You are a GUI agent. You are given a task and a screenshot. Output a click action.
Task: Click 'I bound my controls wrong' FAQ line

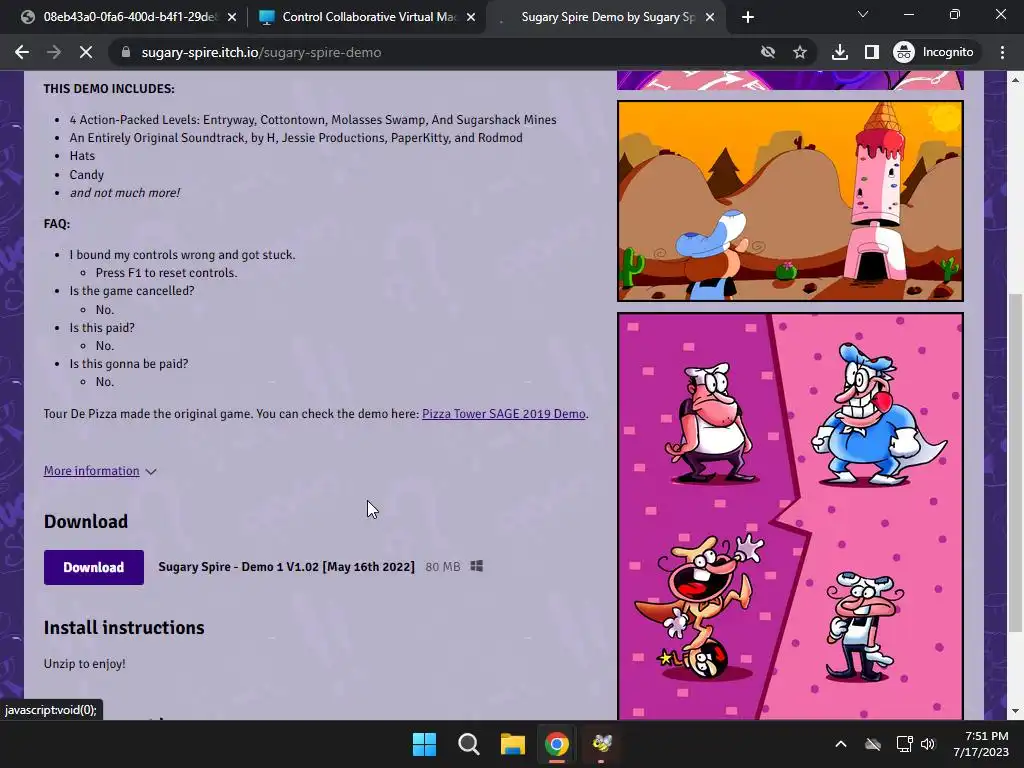(x=182, y=255)
